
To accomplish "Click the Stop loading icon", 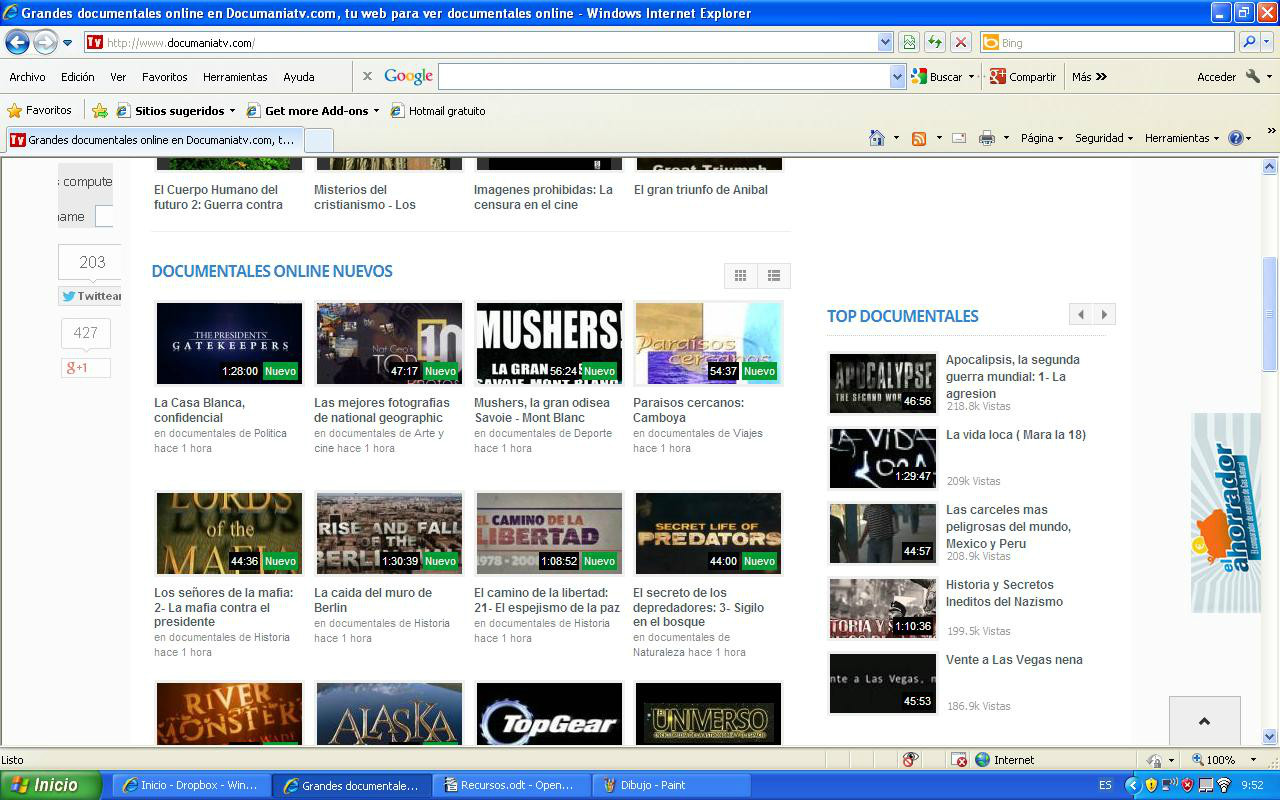I will click(x=960, y=42).
